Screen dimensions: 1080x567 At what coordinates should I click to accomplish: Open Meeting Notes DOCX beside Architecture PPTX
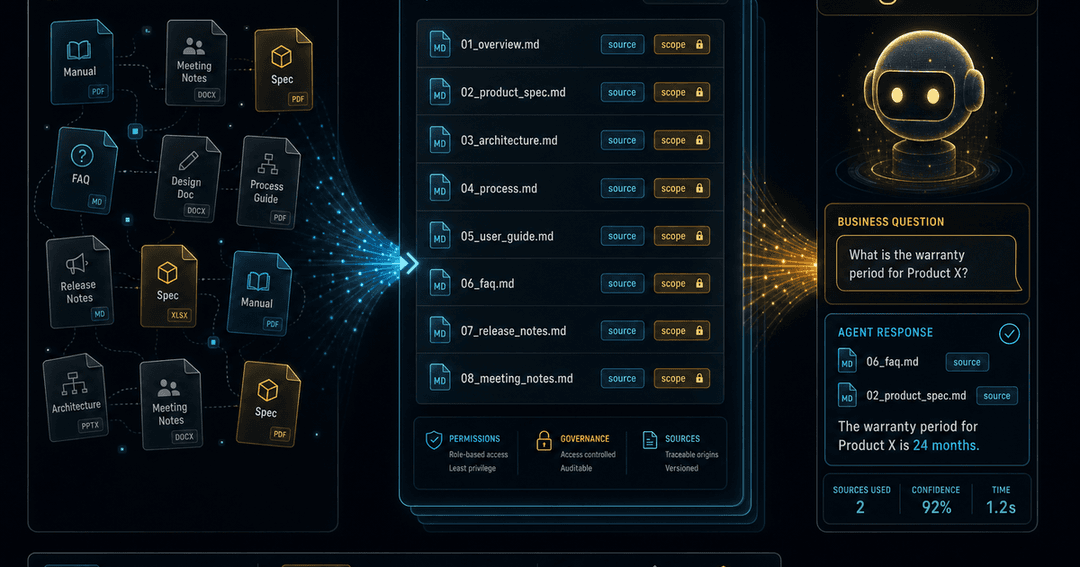coord(171,404)
